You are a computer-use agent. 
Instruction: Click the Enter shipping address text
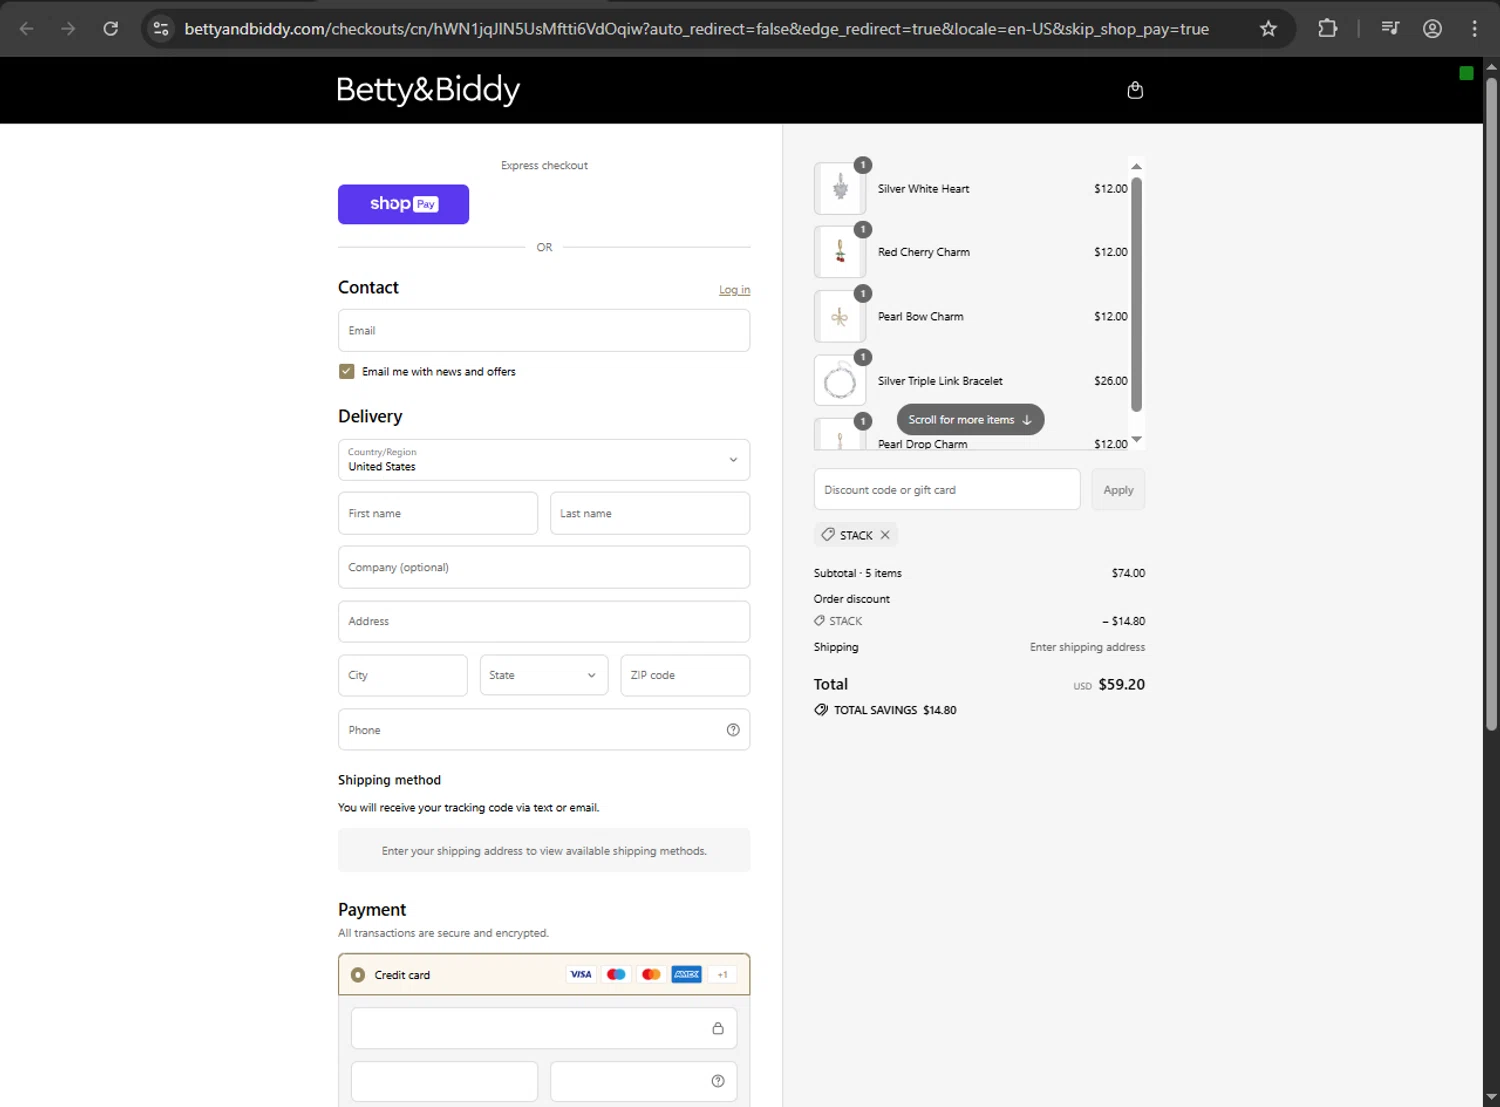pyautogui.click(x=1087, y=647)
